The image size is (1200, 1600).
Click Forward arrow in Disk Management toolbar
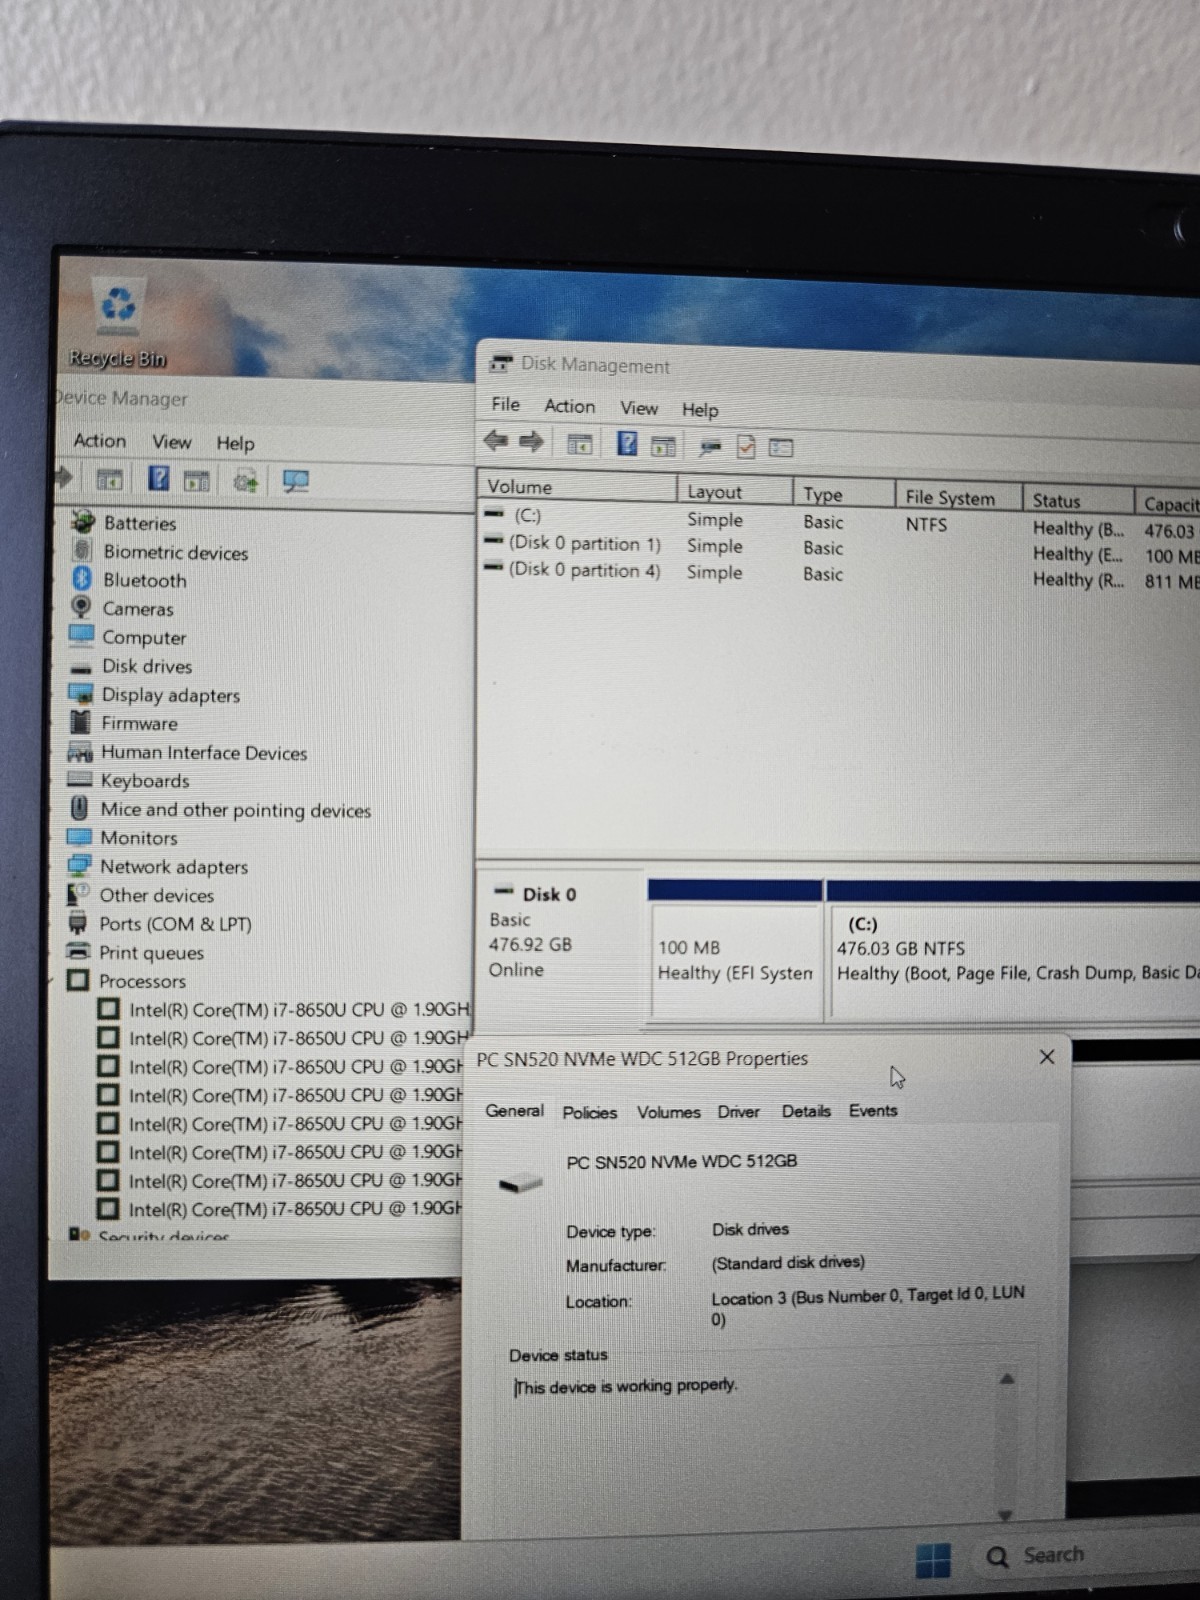coord(532,442)
